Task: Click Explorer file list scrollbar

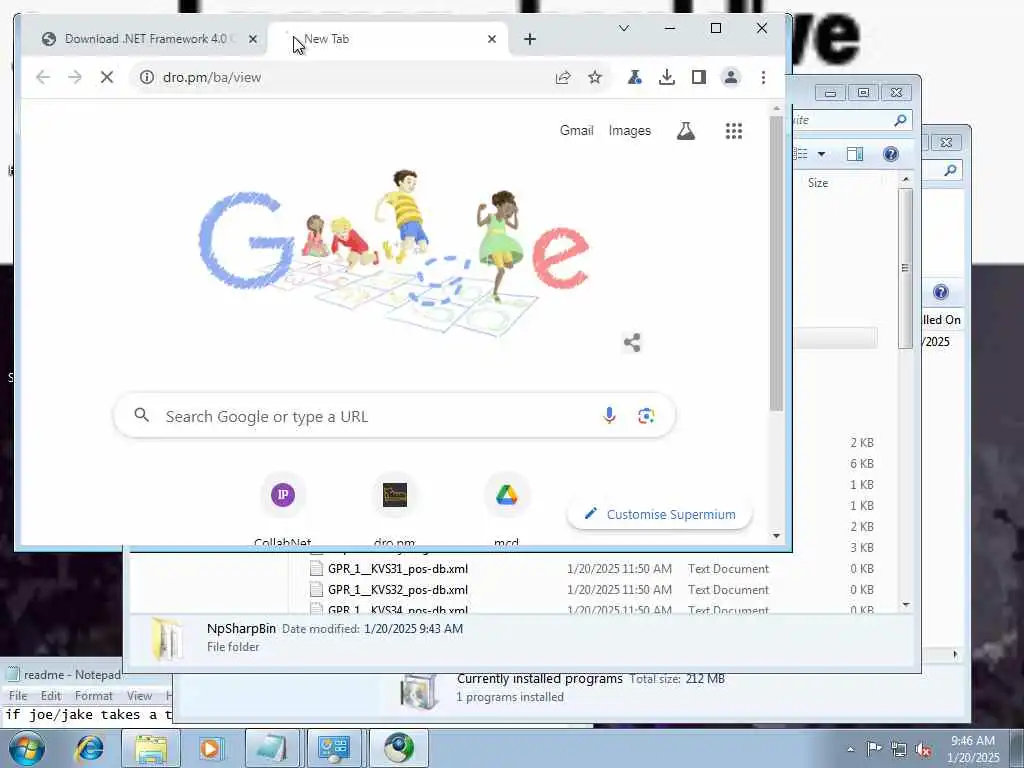Action: (905, 268)
